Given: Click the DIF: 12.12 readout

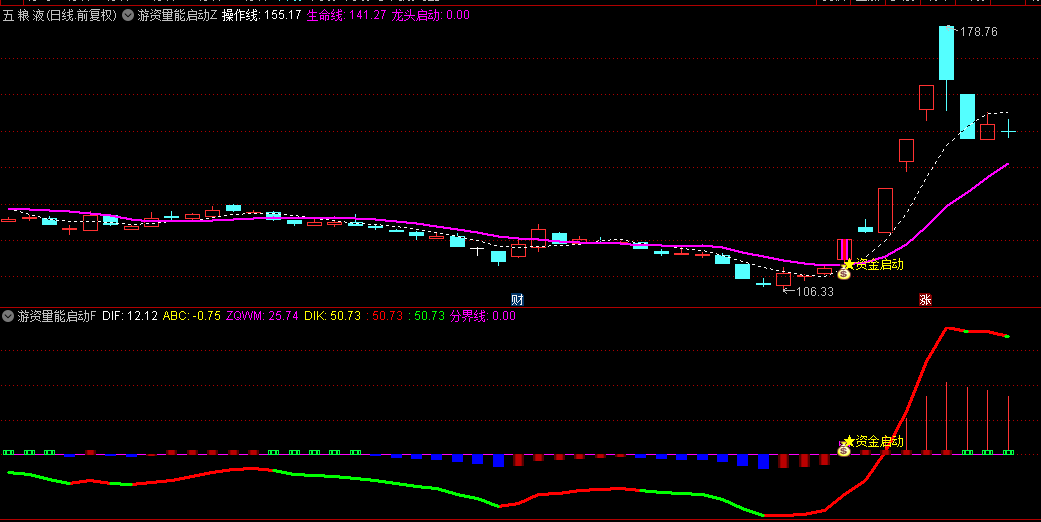Looking at the screenshot, I should [130, 316].
